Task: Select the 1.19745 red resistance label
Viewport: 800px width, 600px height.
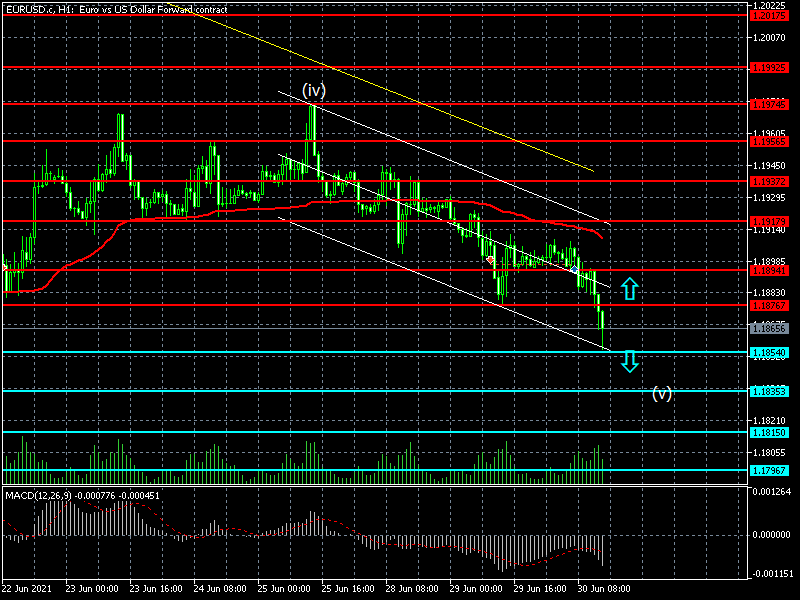Action: 770,104
